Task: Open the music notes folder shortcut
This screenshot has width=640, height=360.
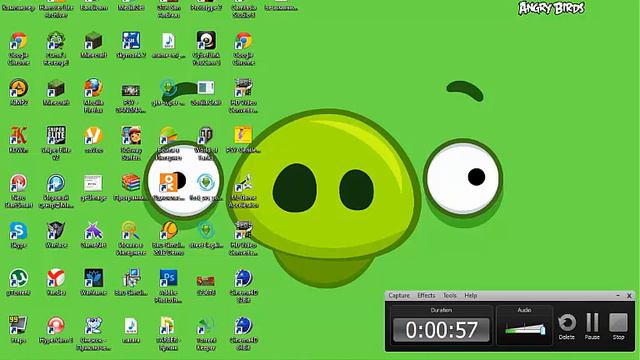Action: click(x=169, y=326)
